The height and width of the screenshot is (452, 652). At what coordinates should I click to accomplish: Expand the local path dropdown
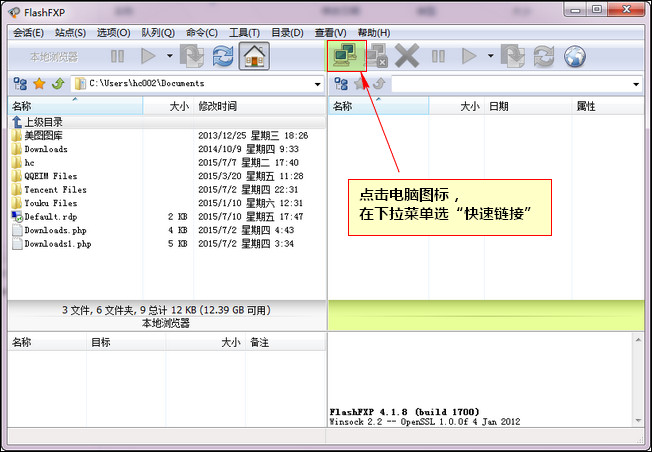coord(318,84)
